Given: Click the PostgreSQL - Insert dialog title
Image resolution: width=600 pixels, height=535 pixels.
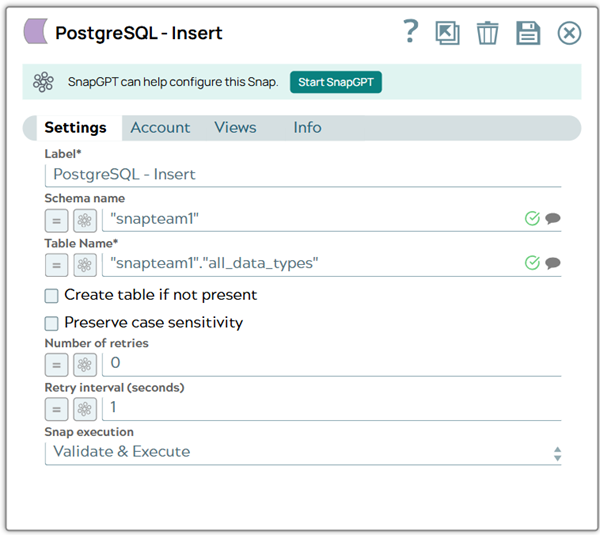Looking at the screenshot, I should point(139,33).
